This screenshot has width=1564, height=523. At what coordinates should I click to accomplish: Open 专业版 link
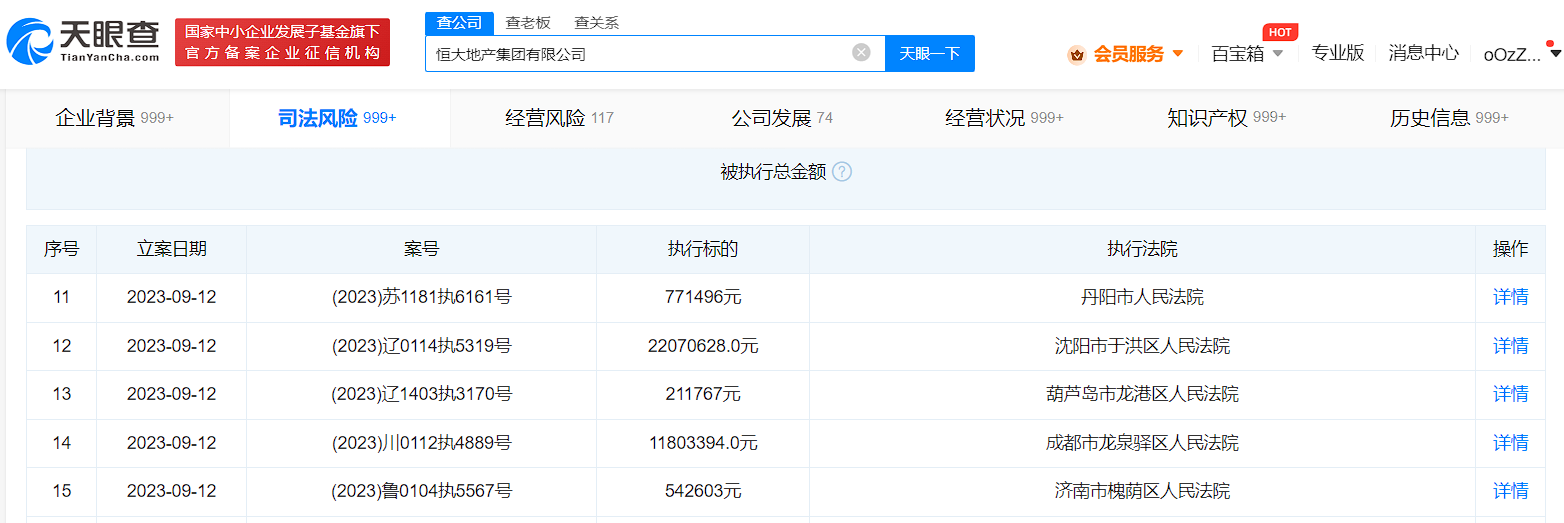pyautogui.click(x=1338, y=53)
